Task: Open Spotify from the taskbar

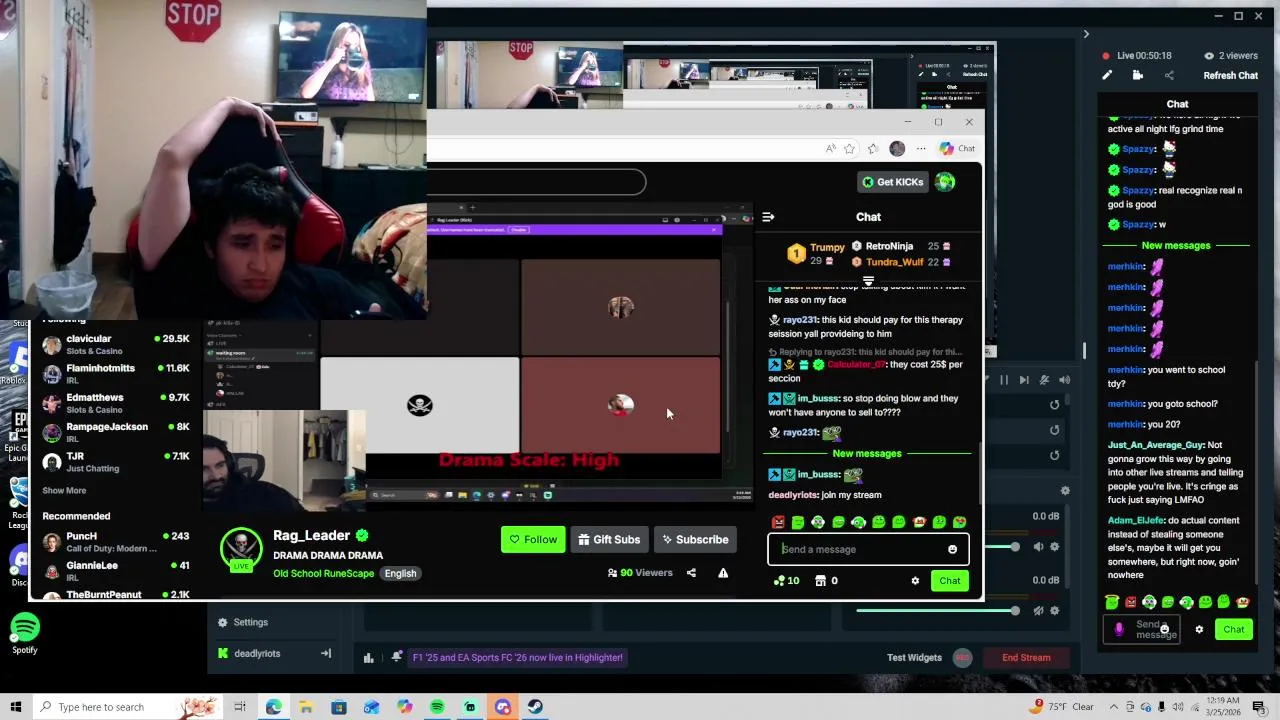Action: coord(437,707)
